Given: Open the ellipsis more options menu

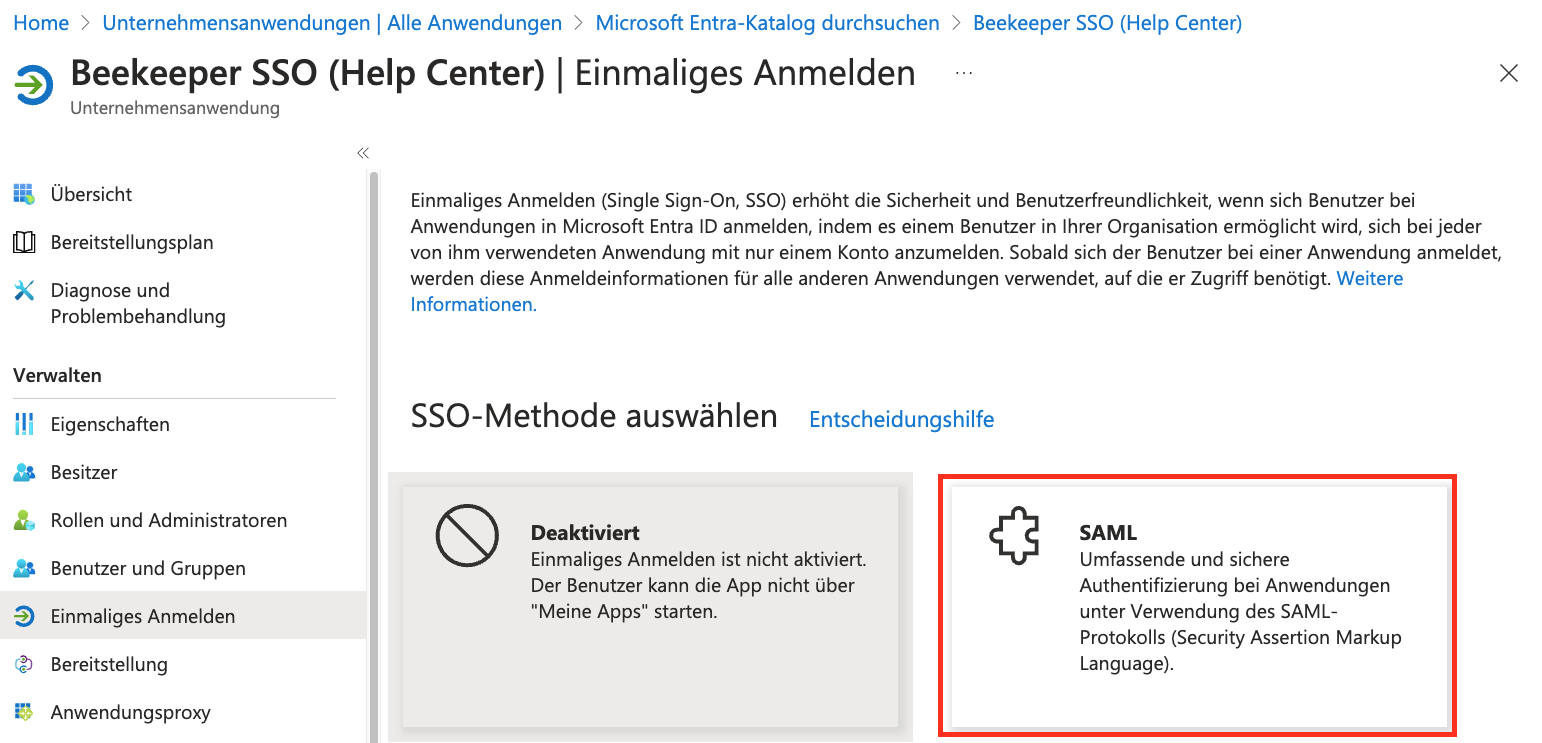Looking at the screenshot, I should [x=964, y=73].
